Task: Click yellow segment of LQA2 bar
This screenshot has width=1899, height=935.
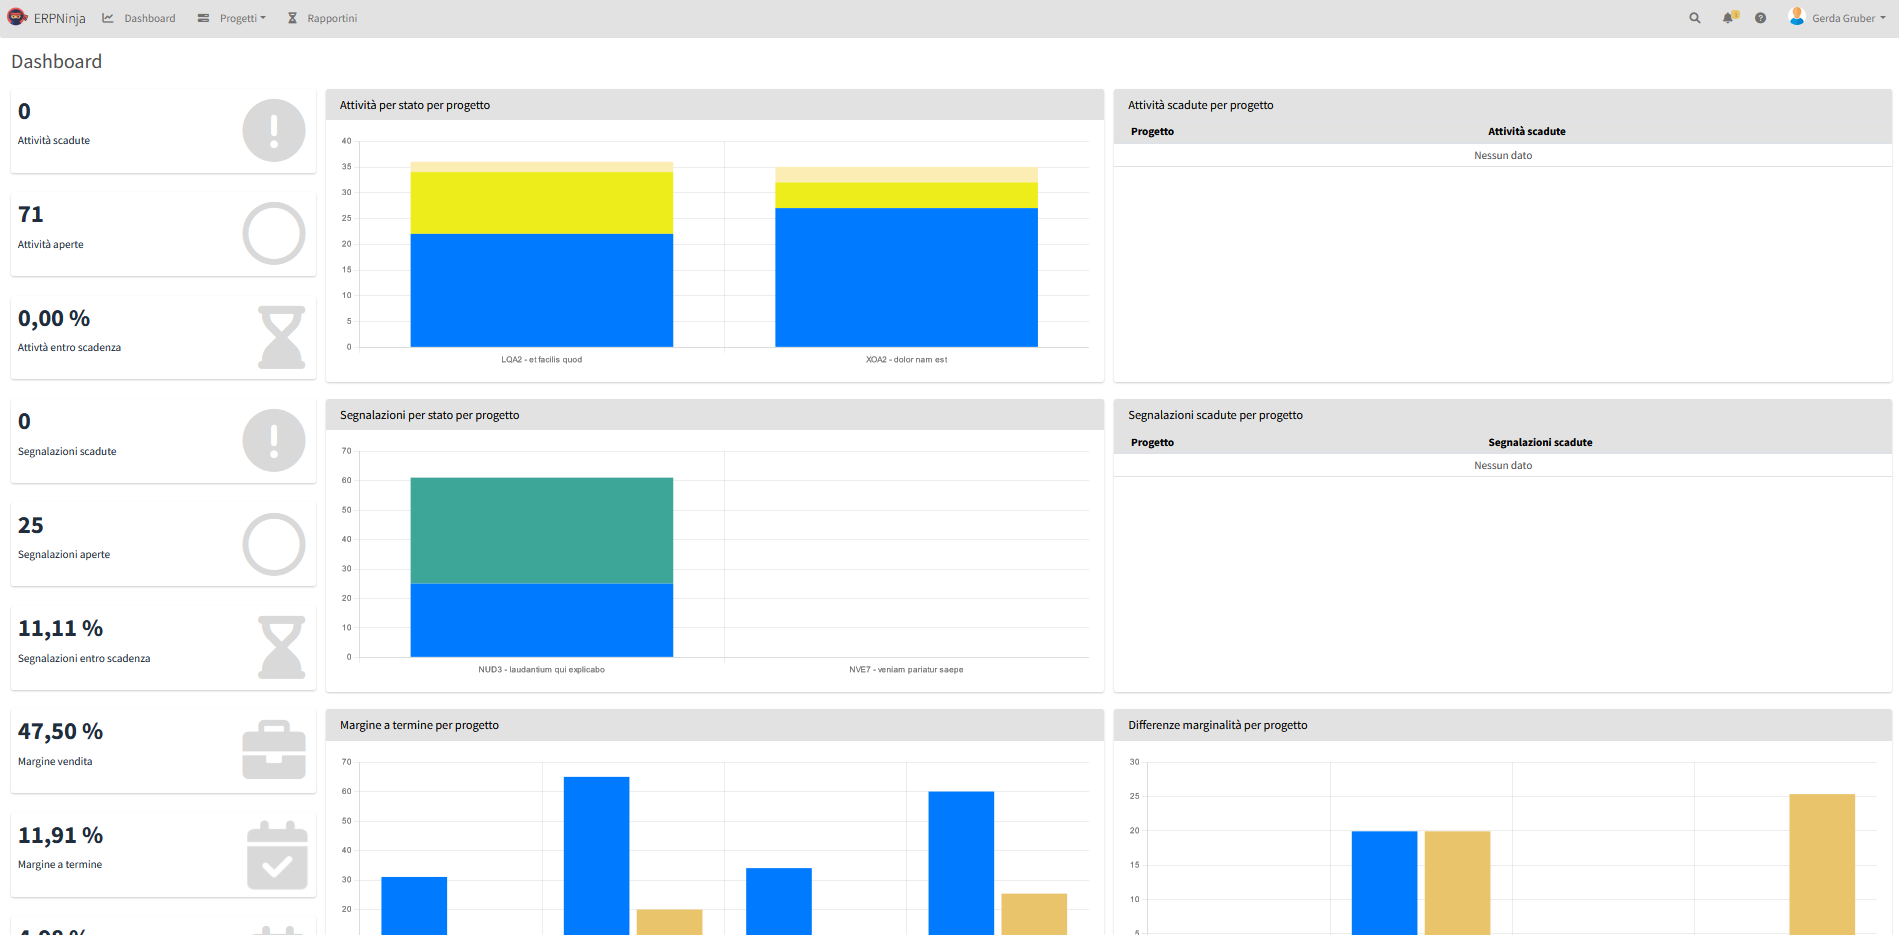Action: (542, 203)
